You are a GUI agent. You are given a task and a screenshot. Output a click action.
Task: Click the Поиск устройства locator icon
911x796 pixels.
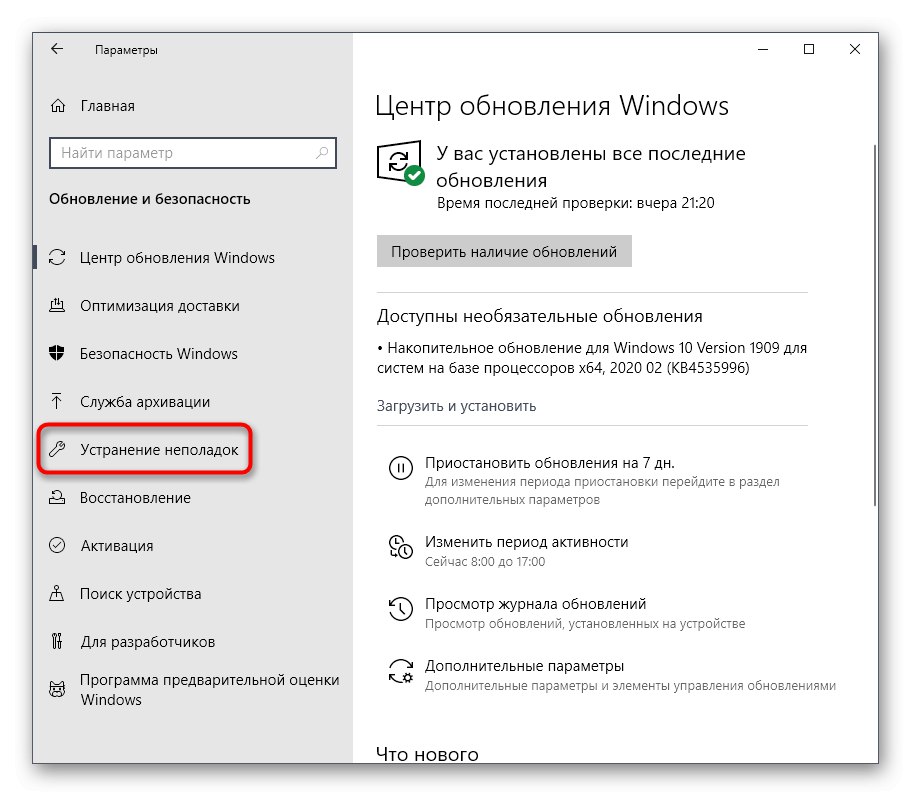pos(57,593)
